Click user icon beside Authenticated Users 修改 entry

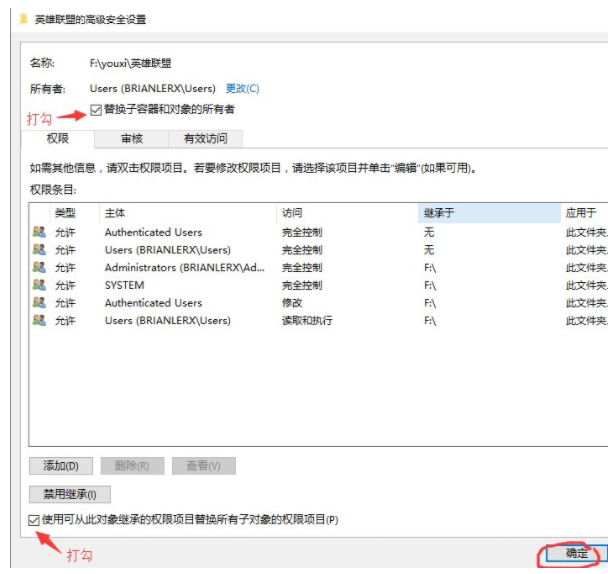tap(39, 303)
